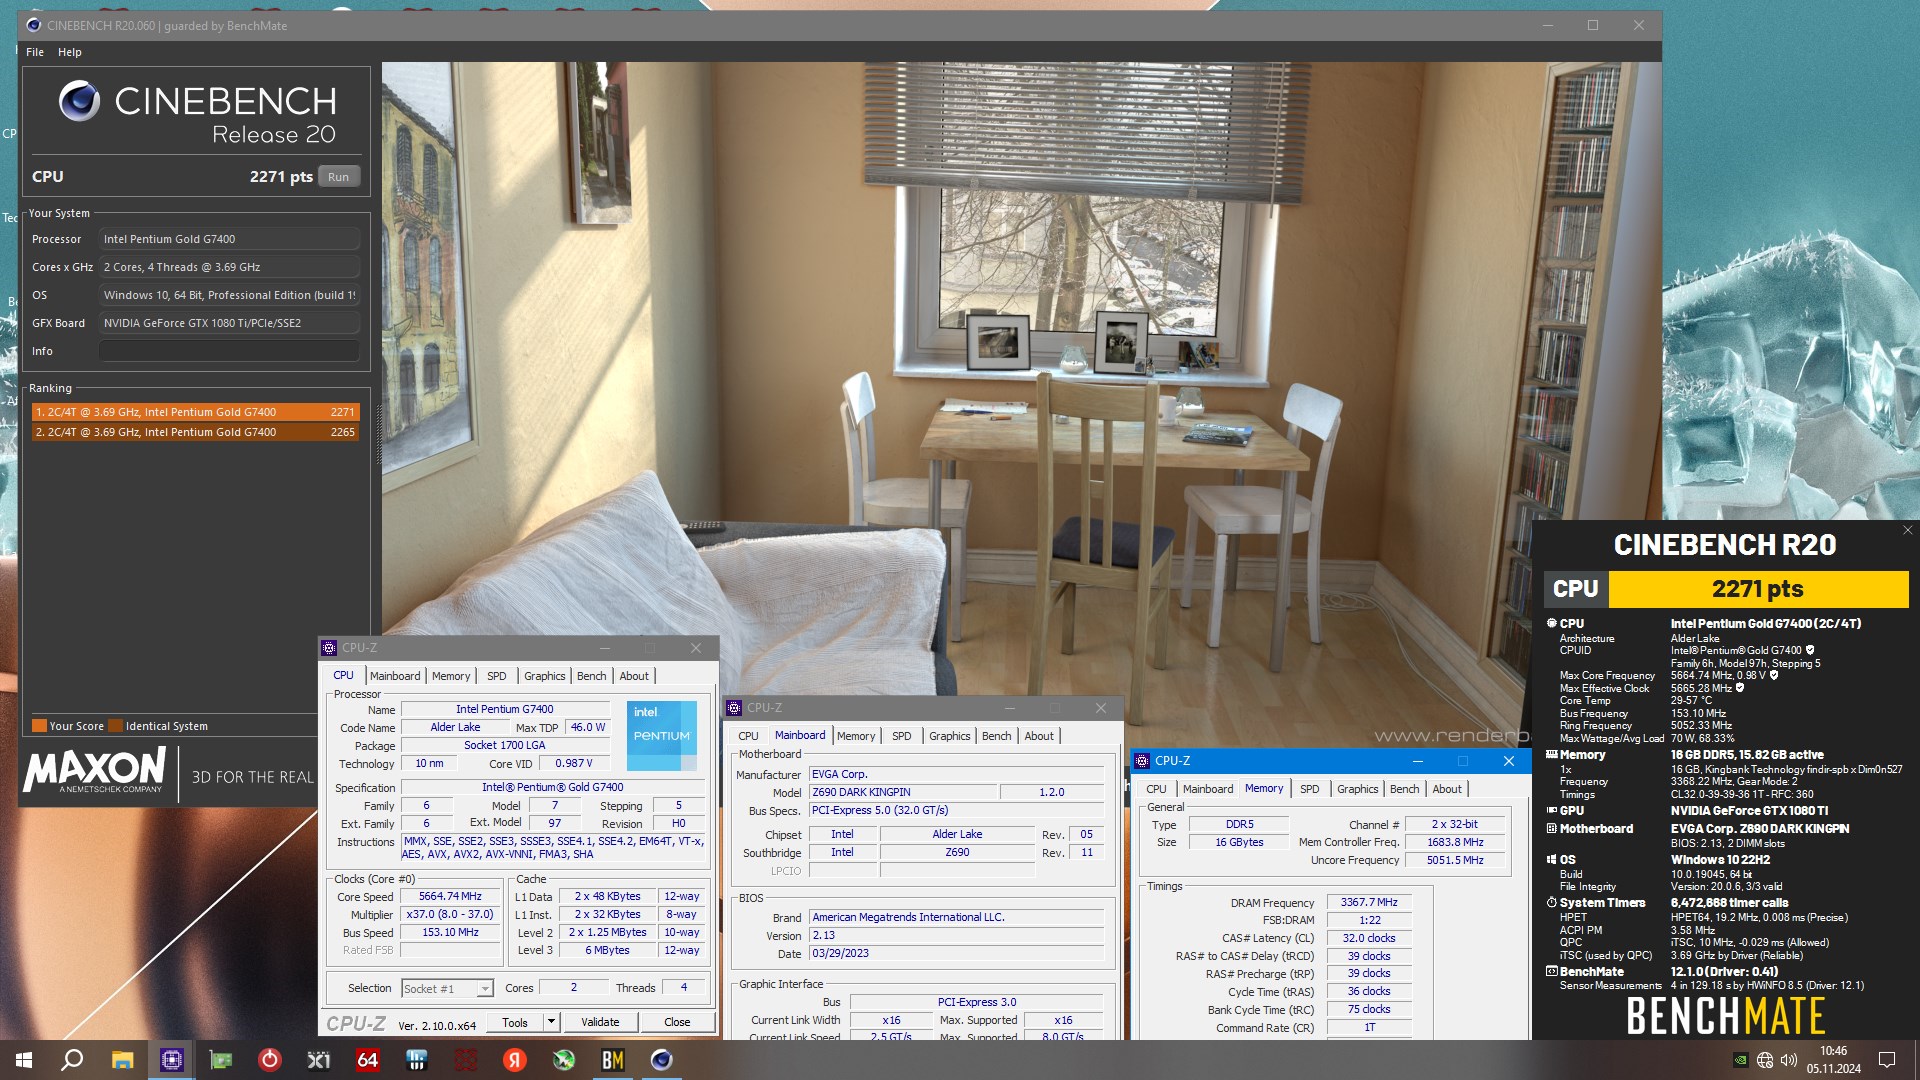Viewport: 1920px width, 1080px height.
Task: Click the Multiplier value x37.0
Action: (451, 914)
